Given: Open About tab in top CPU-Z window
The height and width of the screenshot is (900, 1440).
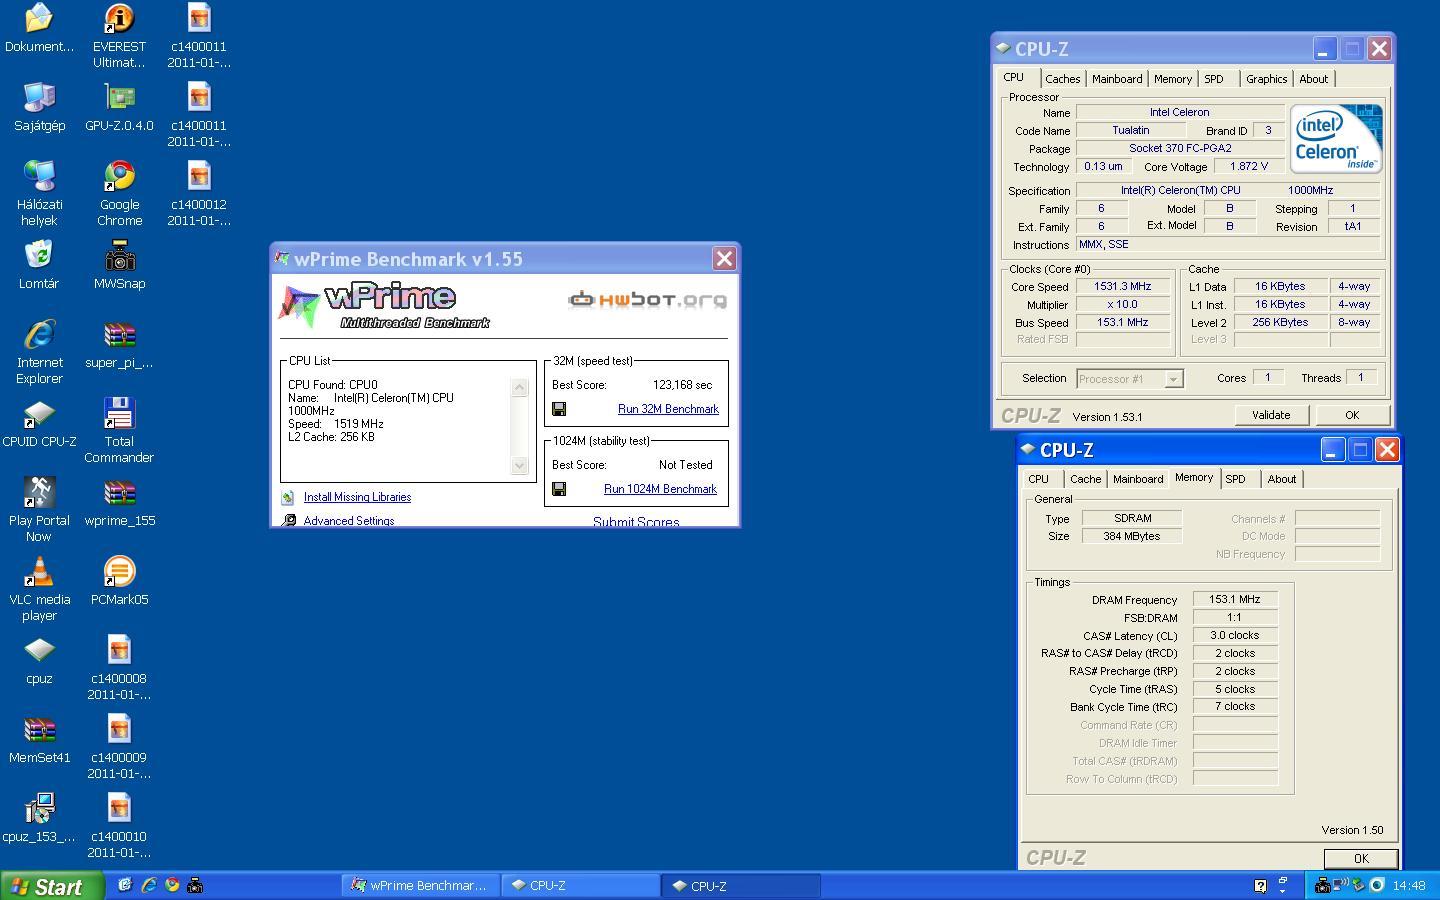Looking at the screenshot, I should coord(1313,79).
